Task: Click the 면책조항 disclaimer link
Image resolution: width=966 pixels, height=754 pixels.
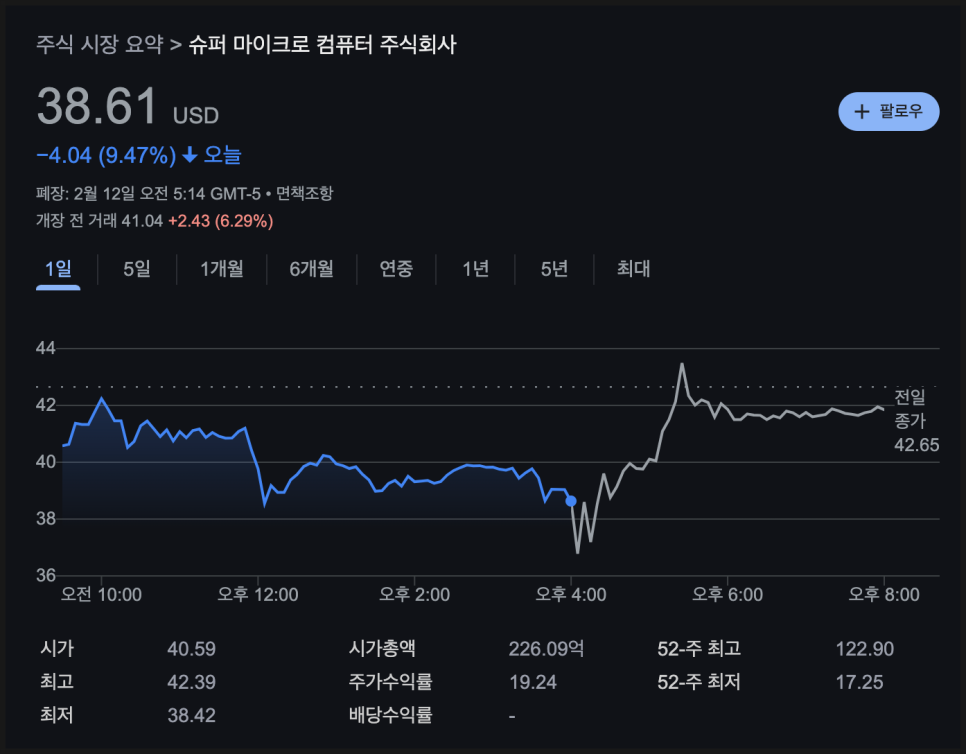Action: 304,193
